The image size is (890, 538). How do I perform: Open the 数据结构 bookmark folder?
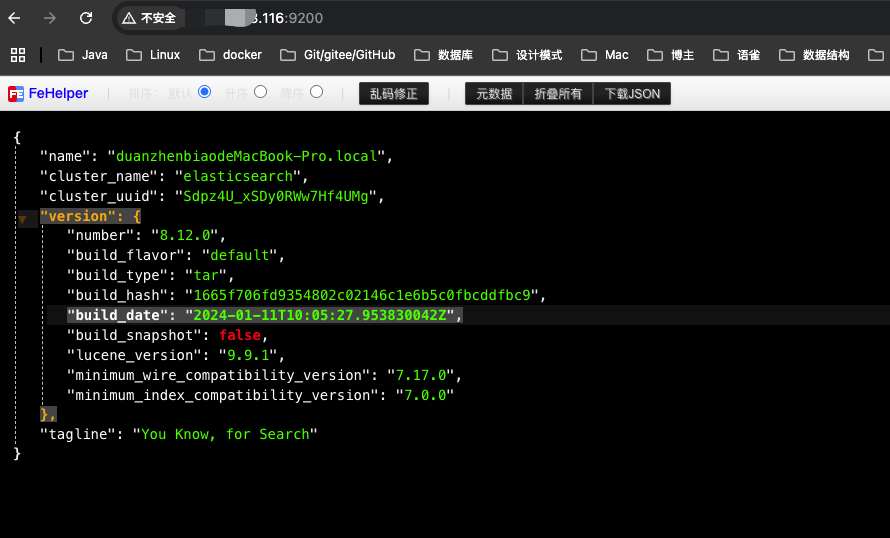click(x=815, y=55)
